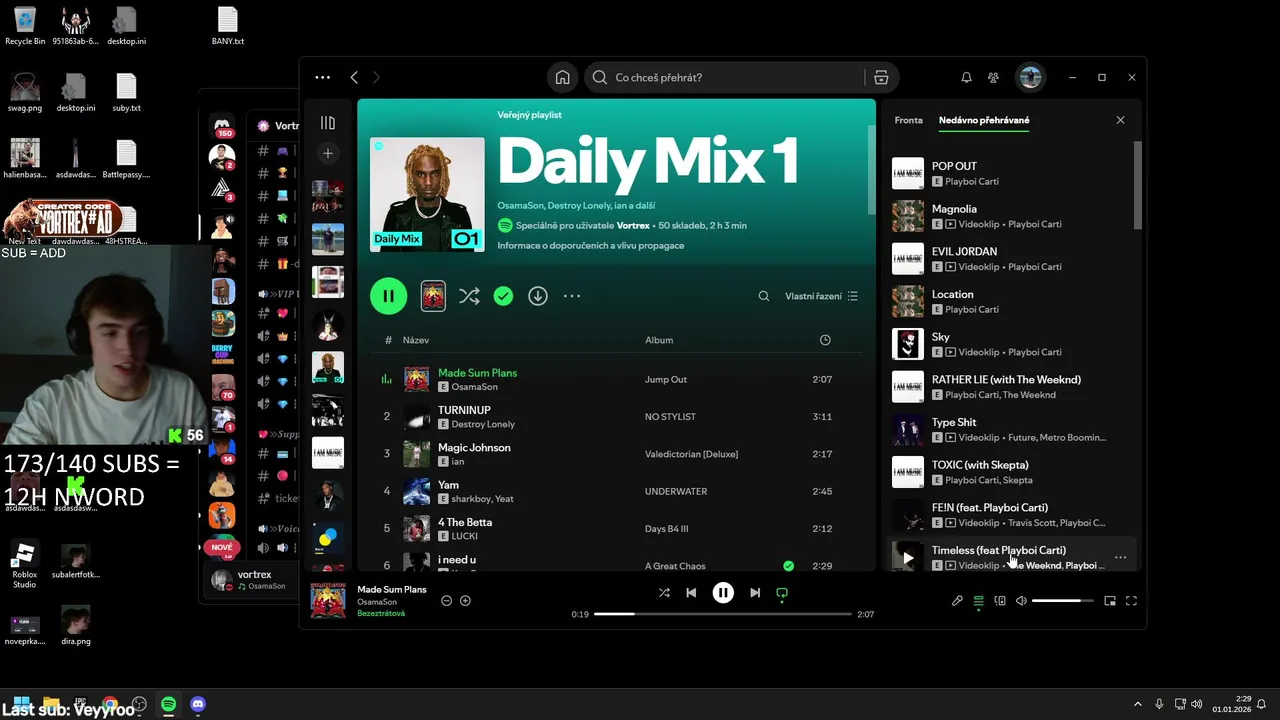Open the Recycle Bin desktop icon

tap(25, 26)
